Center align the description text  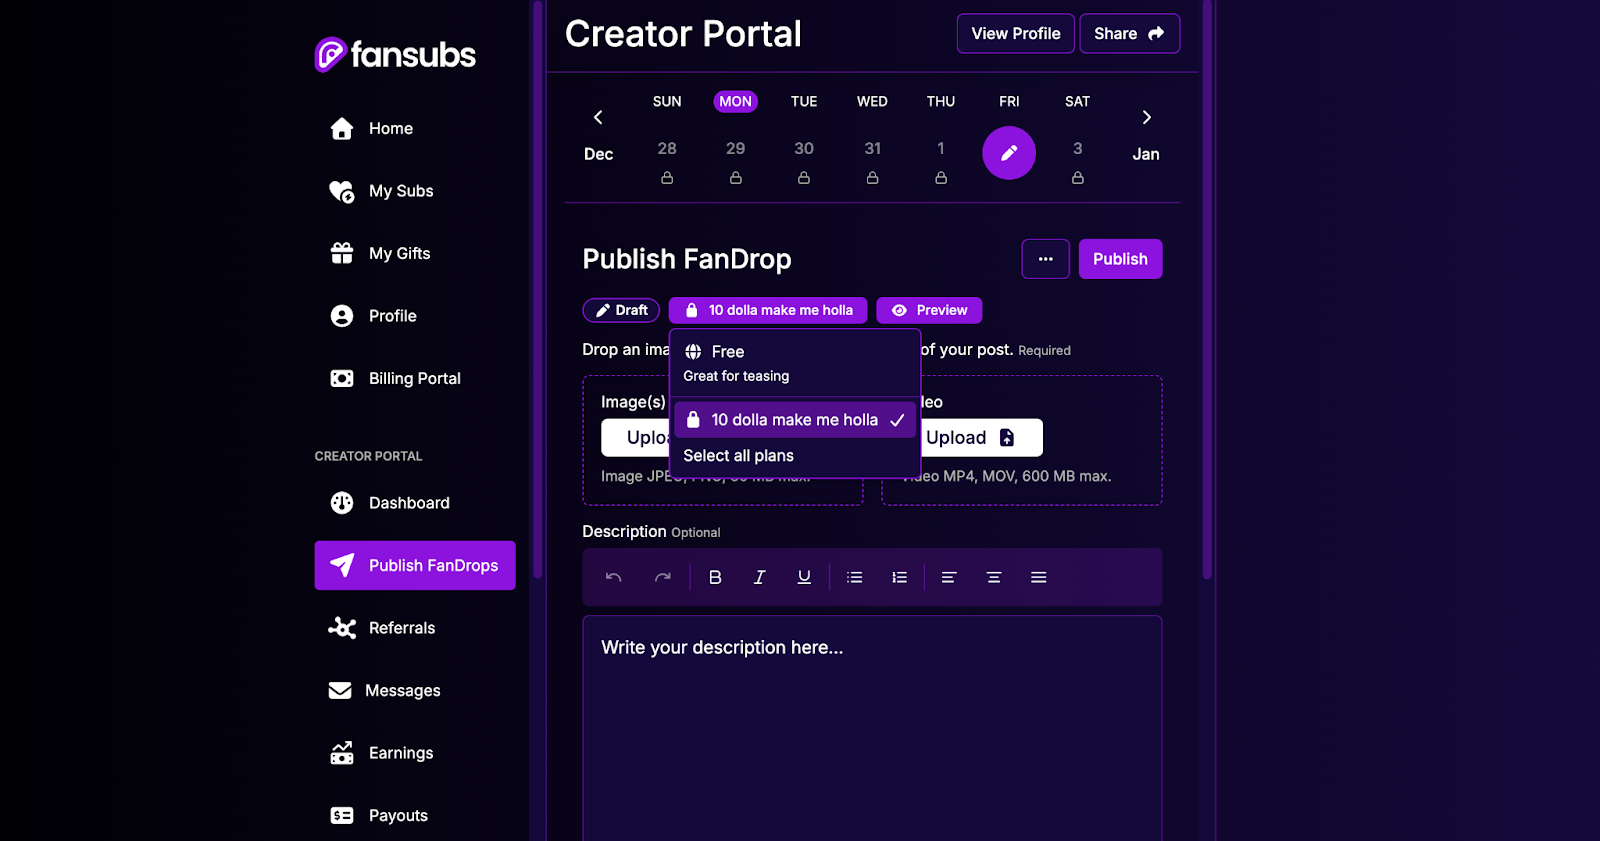coord(993,577)
